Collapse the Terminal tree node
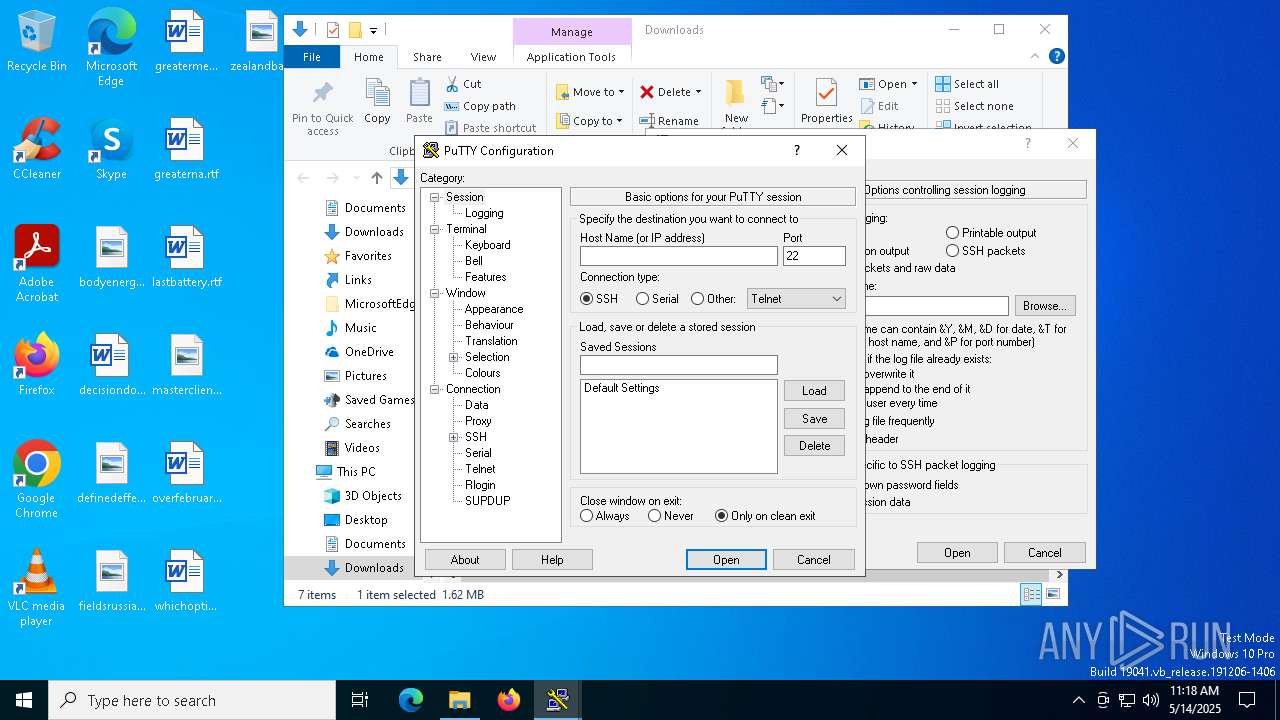The width and height of the screenshot is (1280, 720). tap(435, 229)
